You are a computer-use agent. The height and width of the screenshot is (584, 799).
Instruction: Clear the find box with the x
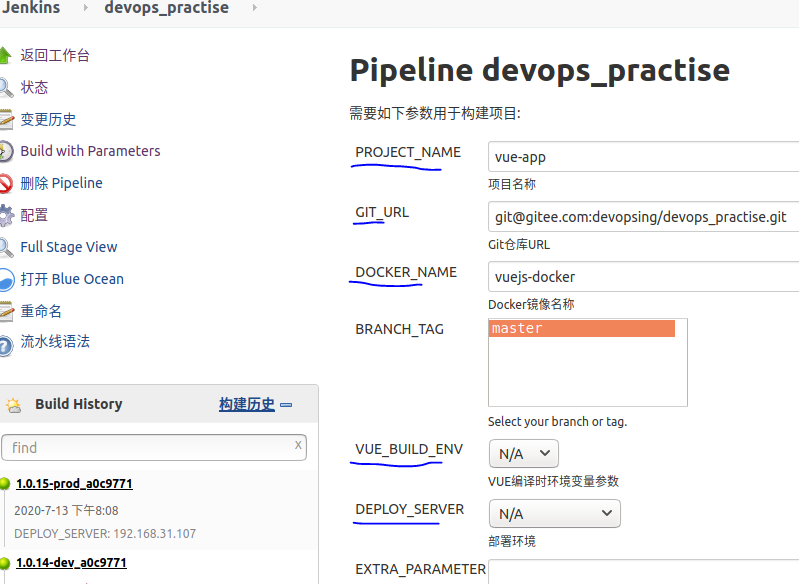point(298,445)
